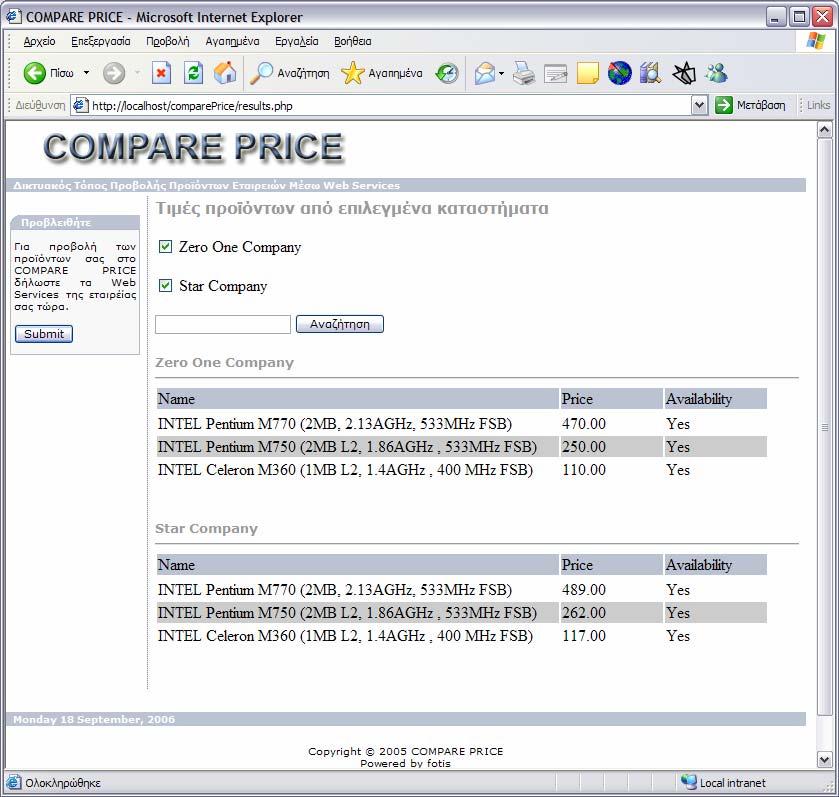The width and height of the screenshot is (839, 797).
Task: Click the grey Forward arrow button
Action: 113,73
